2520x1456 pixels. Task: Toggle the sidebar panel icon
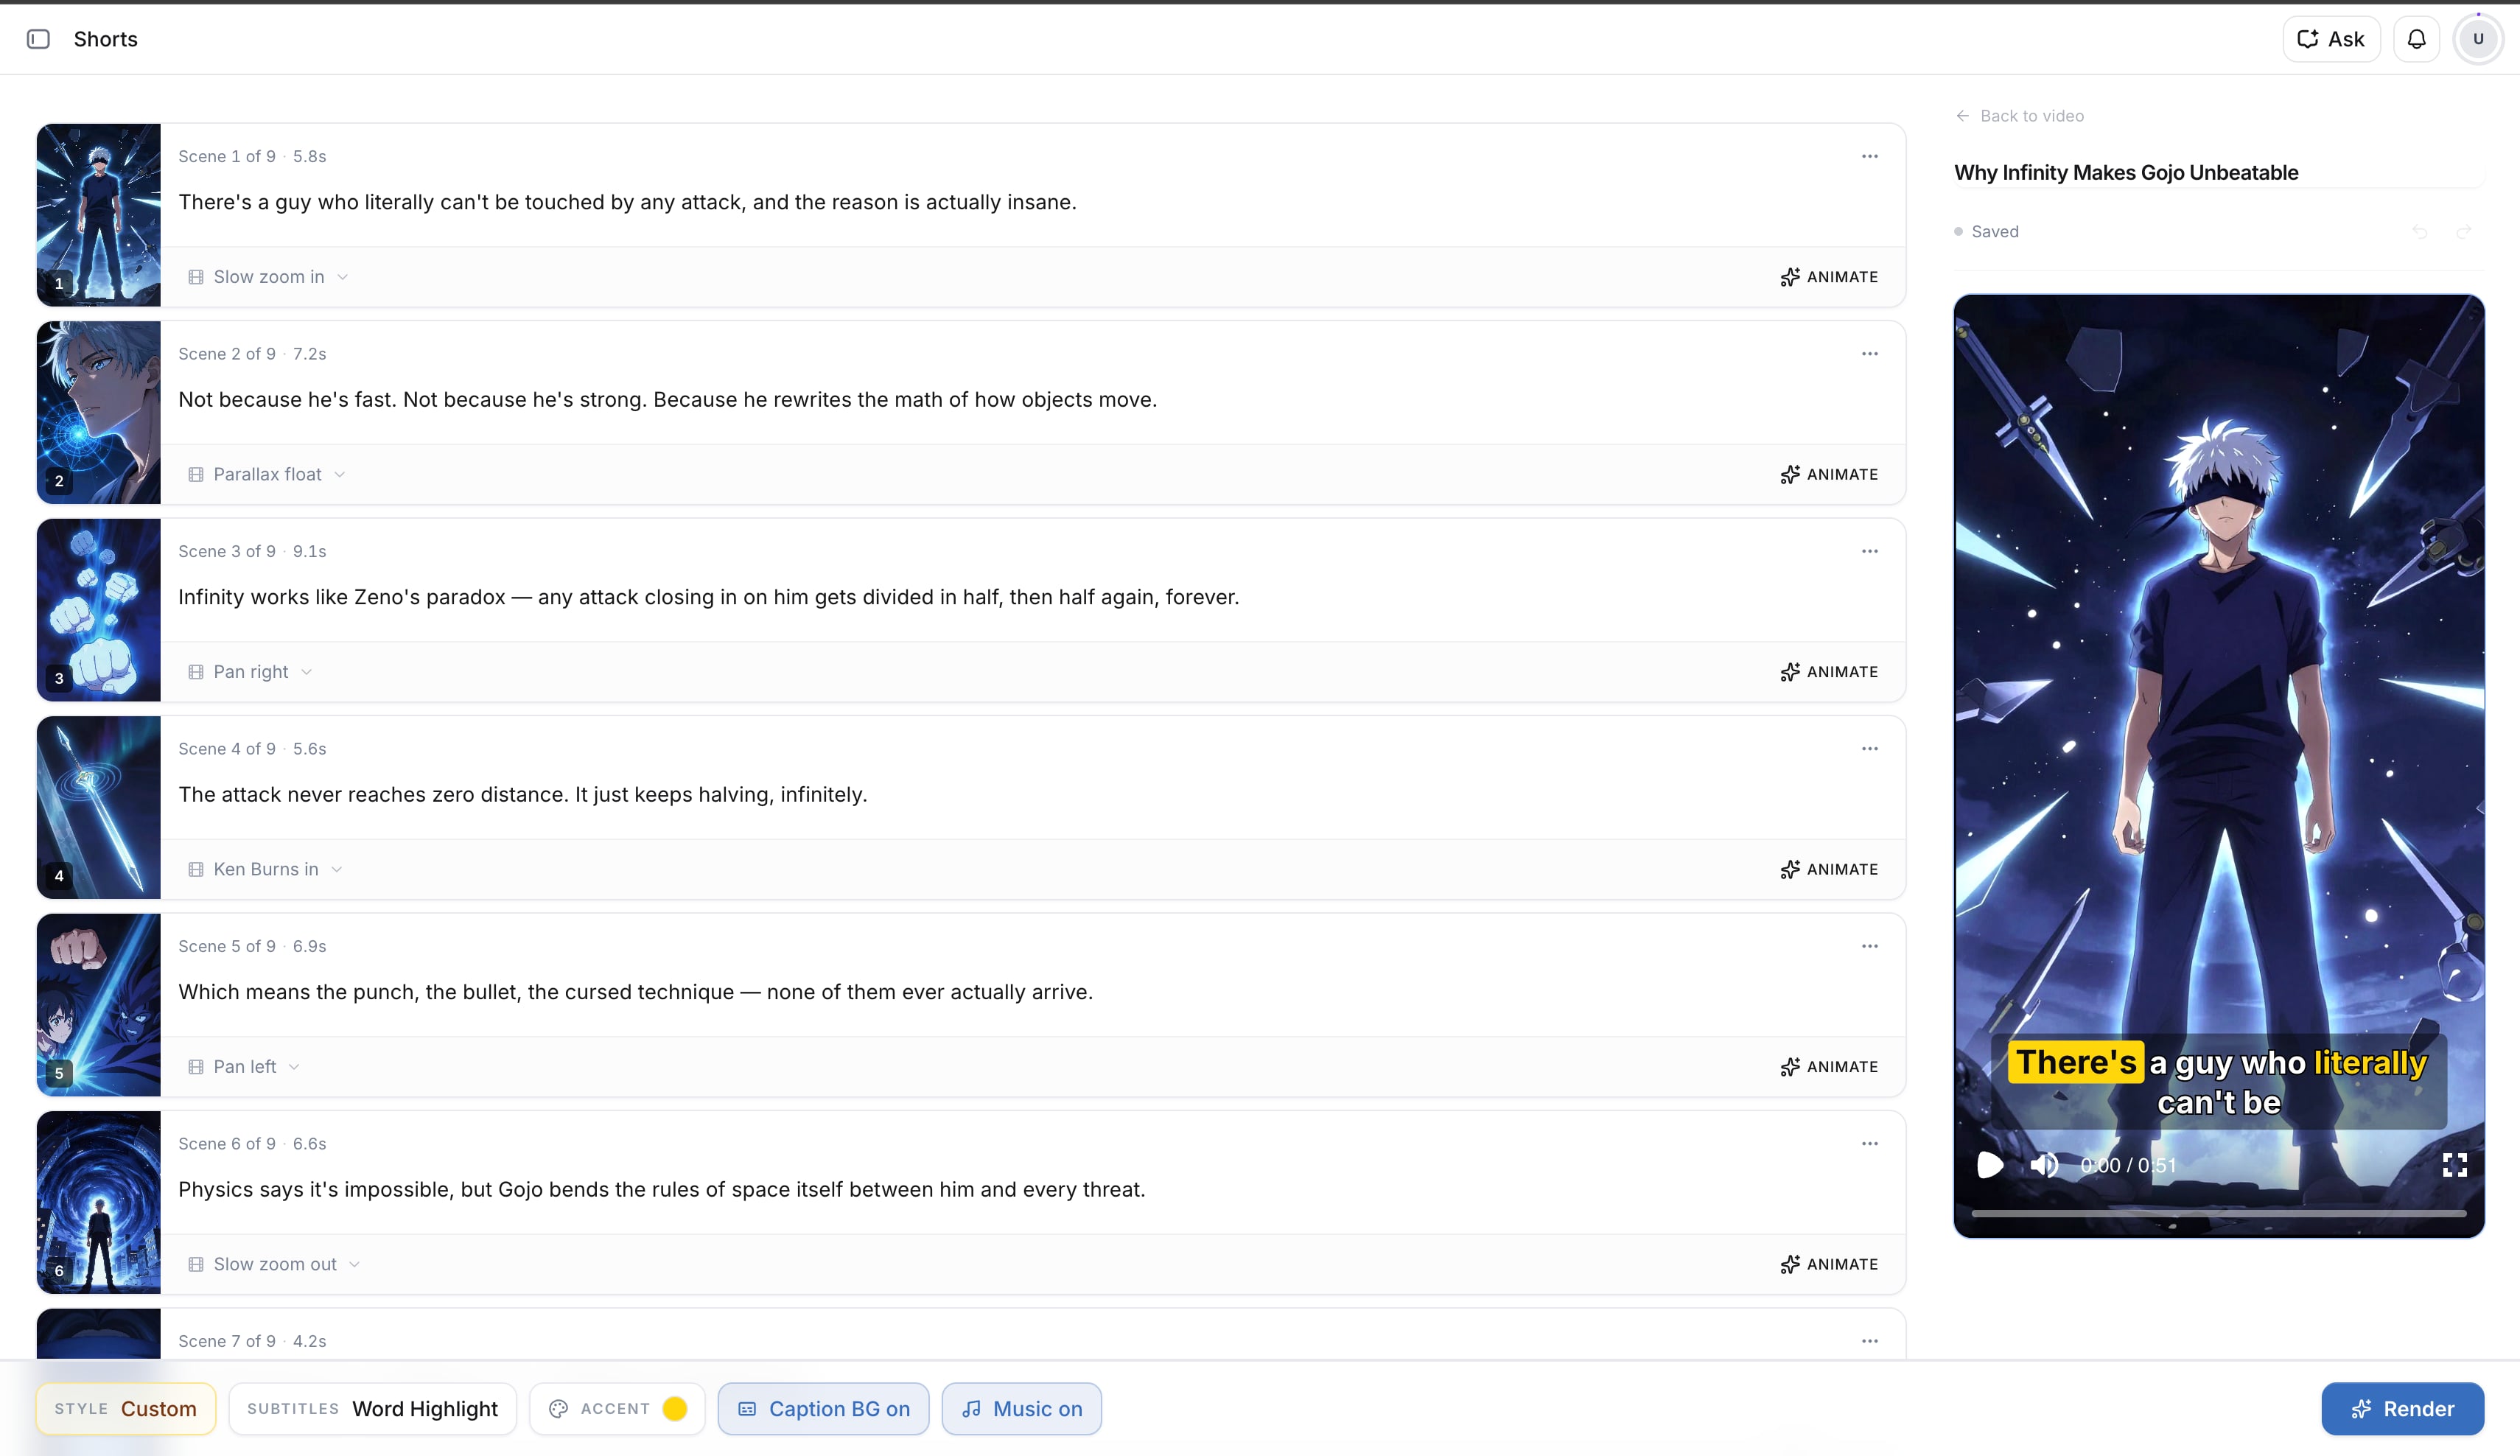pos(38,39)
